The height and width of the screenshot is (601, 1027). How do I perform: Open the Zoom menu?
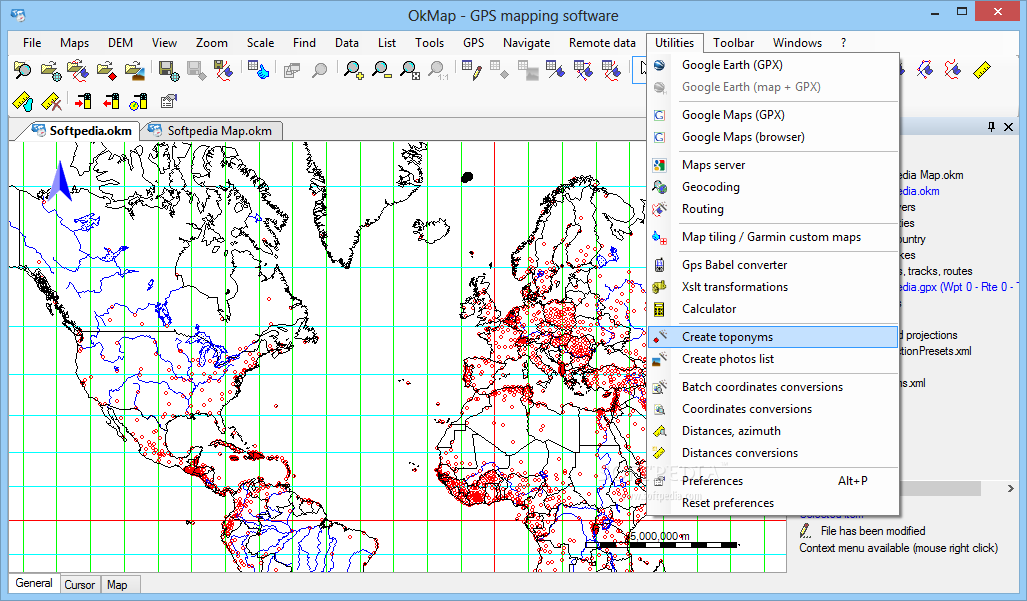tap(212, 43)
